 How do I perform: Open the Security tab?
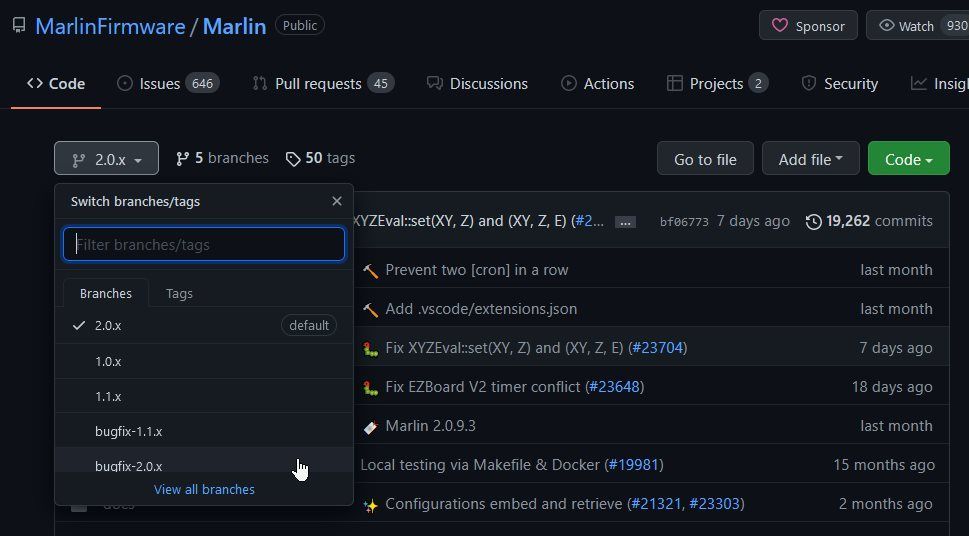(839, 83)
